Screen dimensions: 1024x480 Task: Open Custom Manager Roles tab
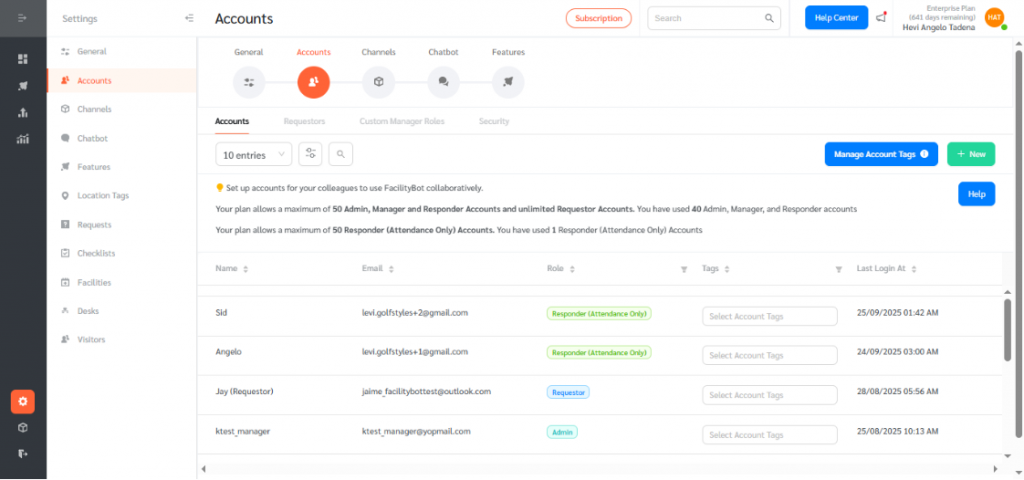402,121
